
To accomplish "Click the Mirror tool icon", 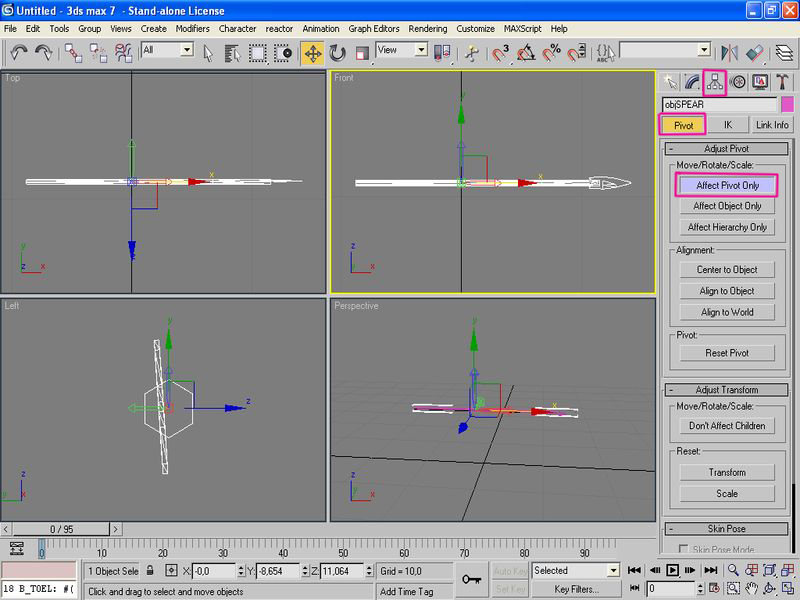I will pyautogui.click(x=730, y=53).
